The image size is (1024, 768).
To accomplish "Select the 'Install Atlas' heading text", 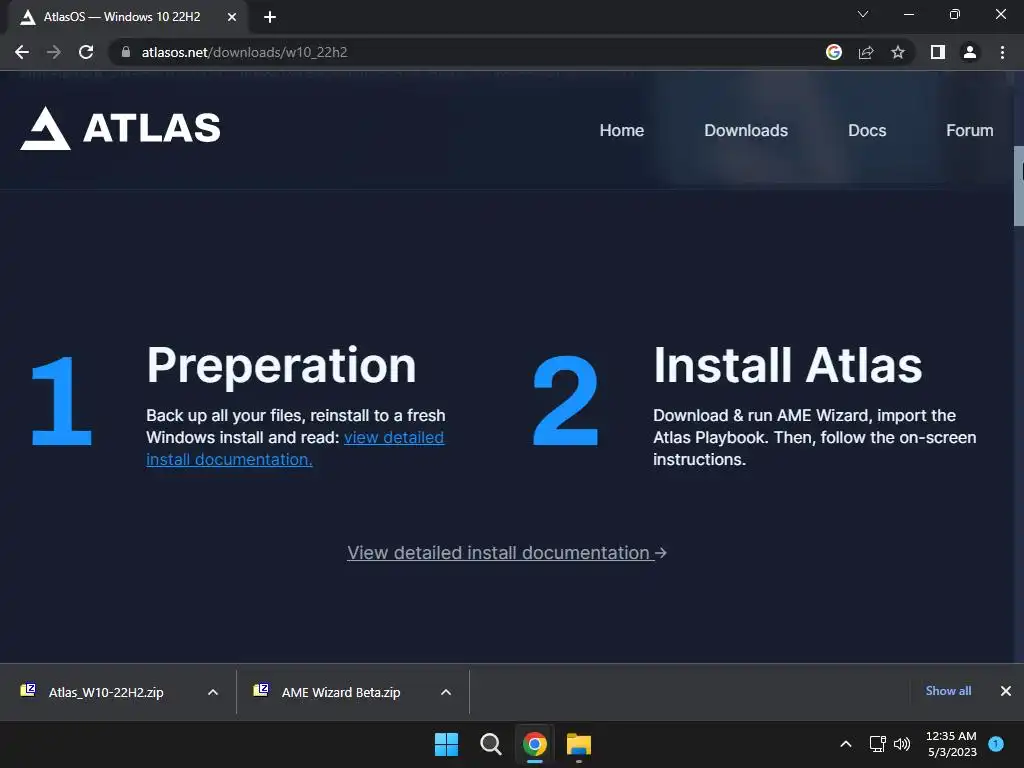I will pos(788,365).
